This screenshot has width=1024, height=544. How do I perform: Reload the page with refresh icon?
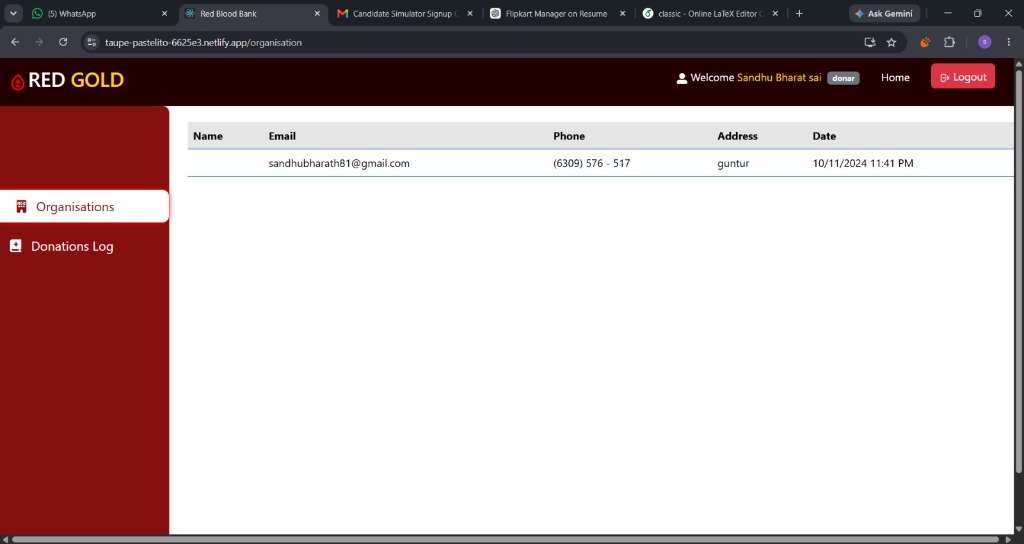tap(63, 42)
